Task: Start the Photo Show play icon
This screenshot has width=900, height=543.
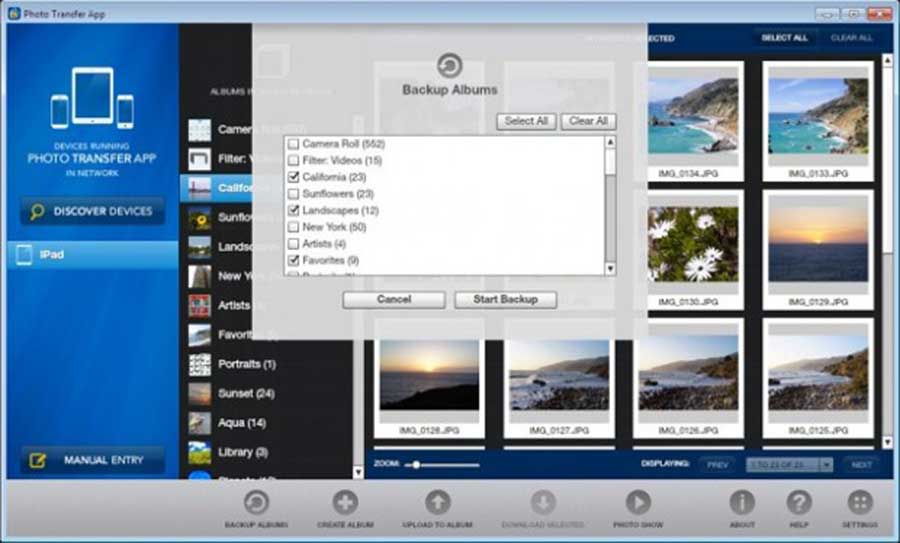Action: (x=638, y=503)
